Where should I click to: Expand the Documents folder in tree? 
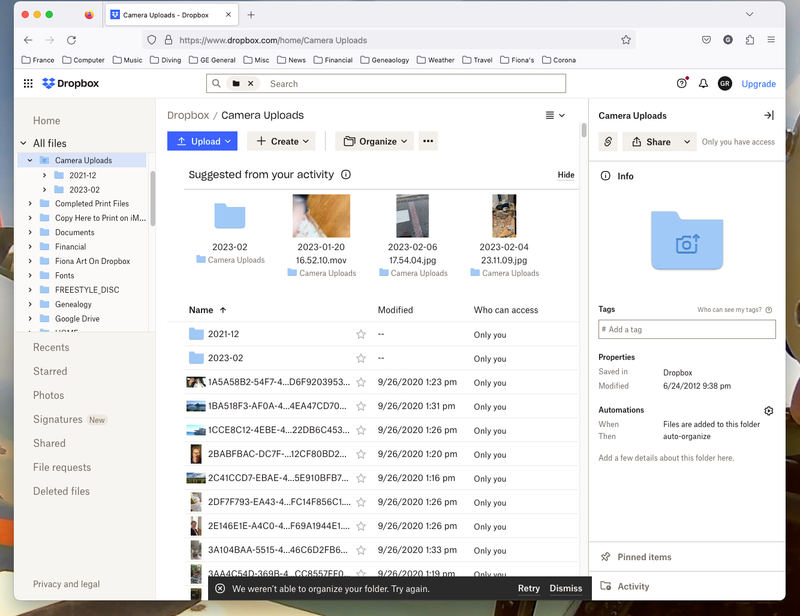click(31, 232)
